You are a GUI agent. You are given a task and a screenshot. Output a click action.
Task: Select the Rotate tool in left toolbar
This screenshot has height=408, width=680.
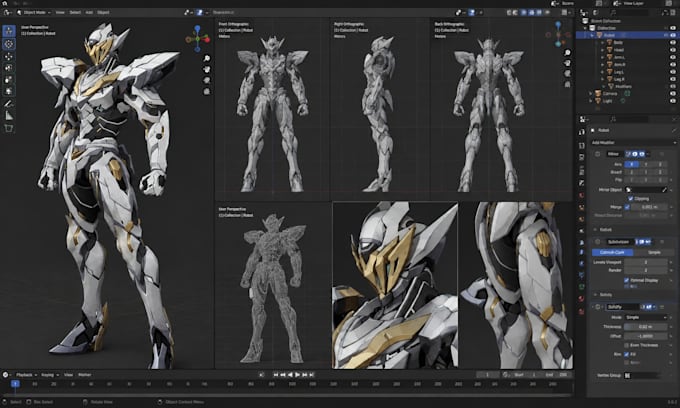9,68
